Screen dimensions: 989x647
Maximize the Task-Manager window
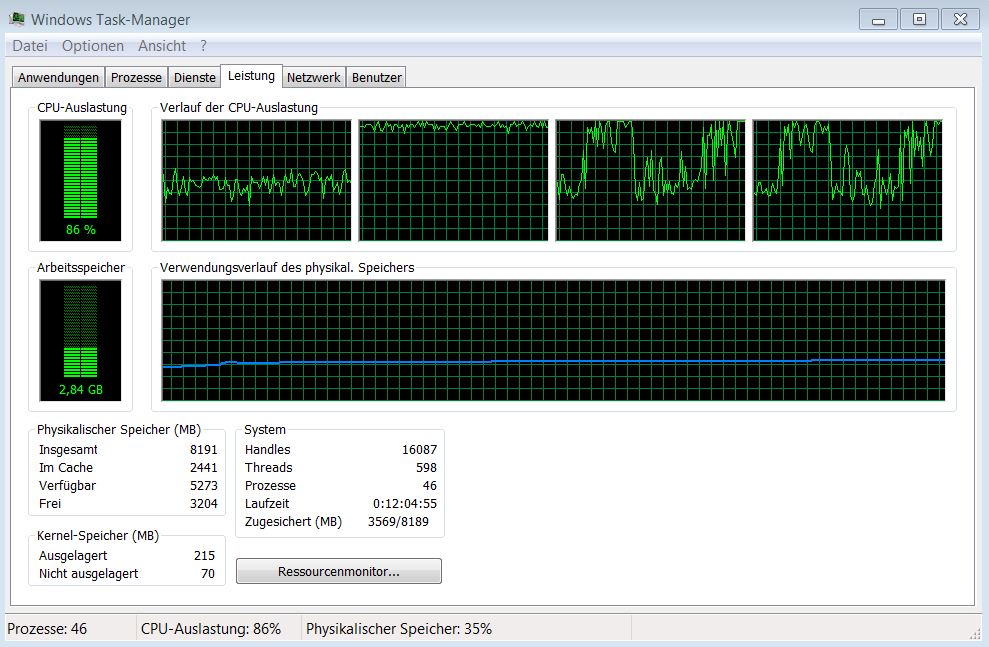[x=919, y=20]
